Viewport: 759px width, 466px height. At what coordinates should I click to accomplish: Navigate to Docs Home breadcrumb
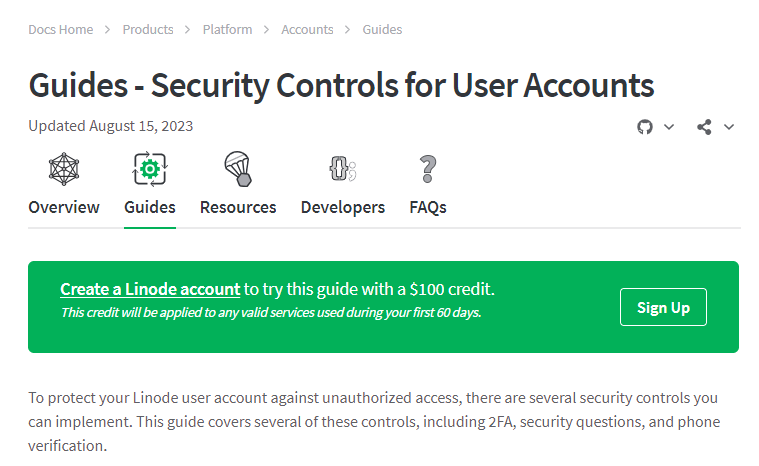coord(61,29)
